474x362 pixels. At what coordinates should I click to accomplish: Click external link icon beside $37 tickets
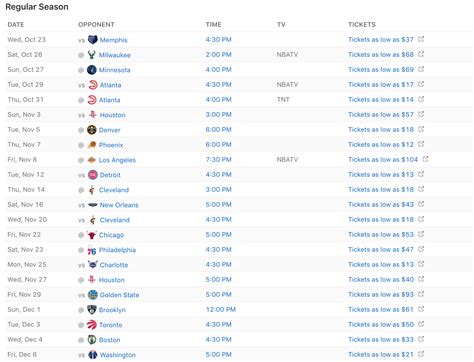(x=421, y=39)
